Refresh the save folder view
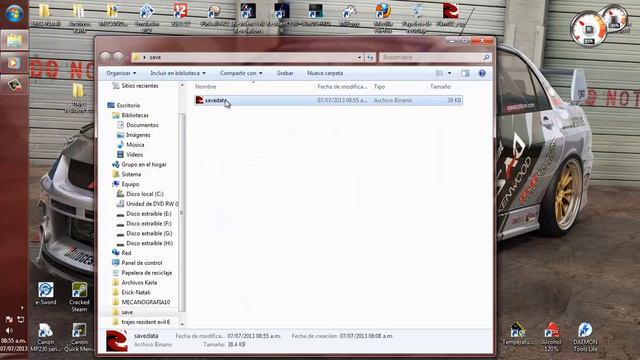The height and width of the screenshot is (360, 640). 370,58
